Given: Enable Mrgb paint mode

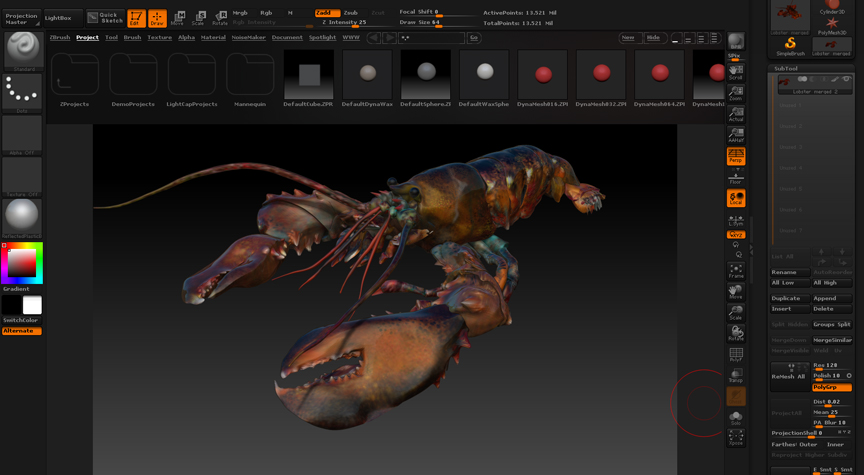Looking at the screenshot, I should (240, 13).
